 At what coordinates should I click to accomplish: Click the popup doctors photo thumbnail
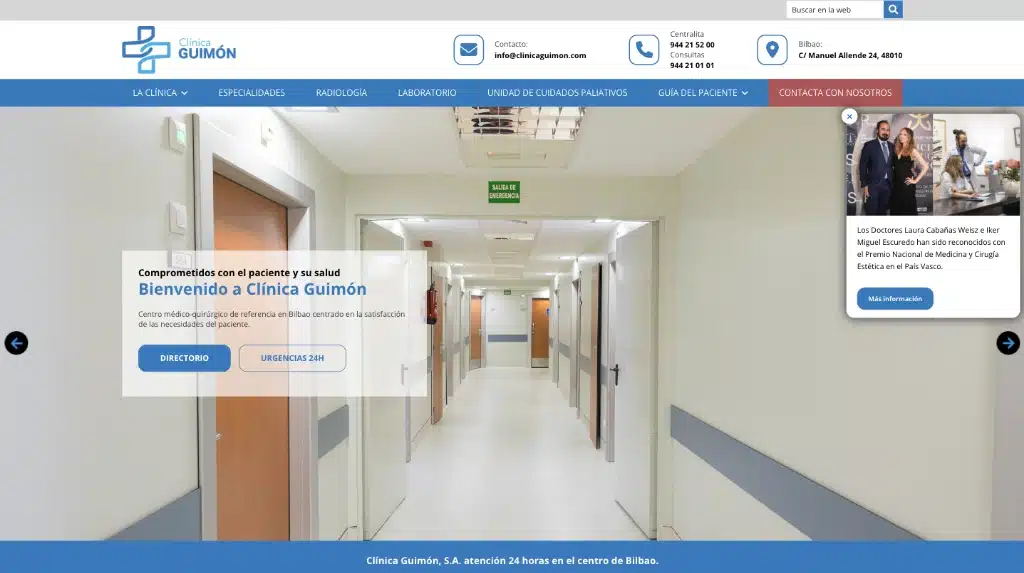pos(933,165)
